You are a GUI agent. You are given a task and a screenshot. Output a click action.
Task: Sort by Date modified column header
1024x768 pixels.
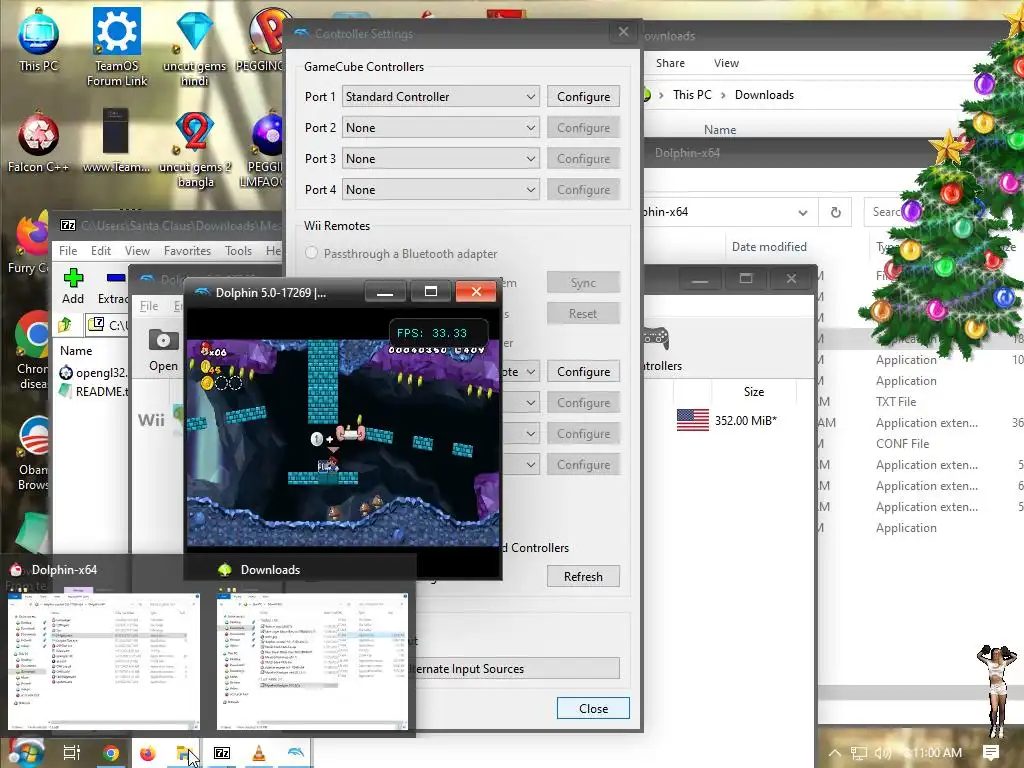coord(769,247)
